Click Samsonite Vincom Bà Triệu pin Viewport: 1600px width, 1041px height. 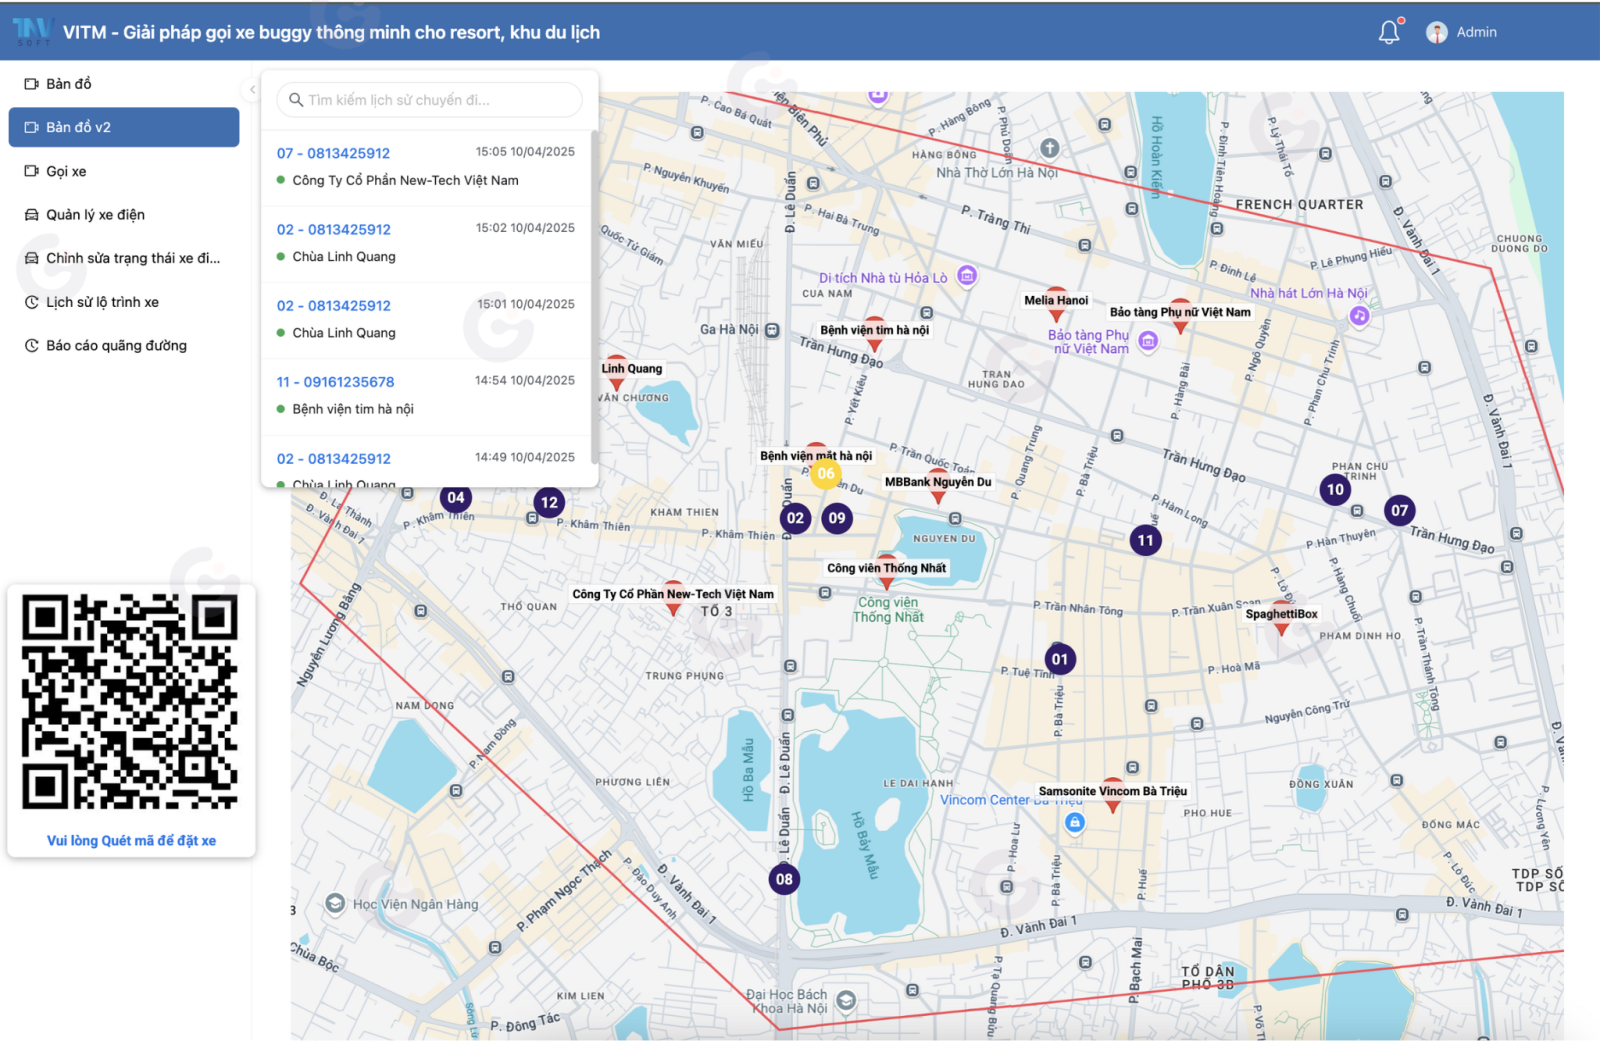1112,795
